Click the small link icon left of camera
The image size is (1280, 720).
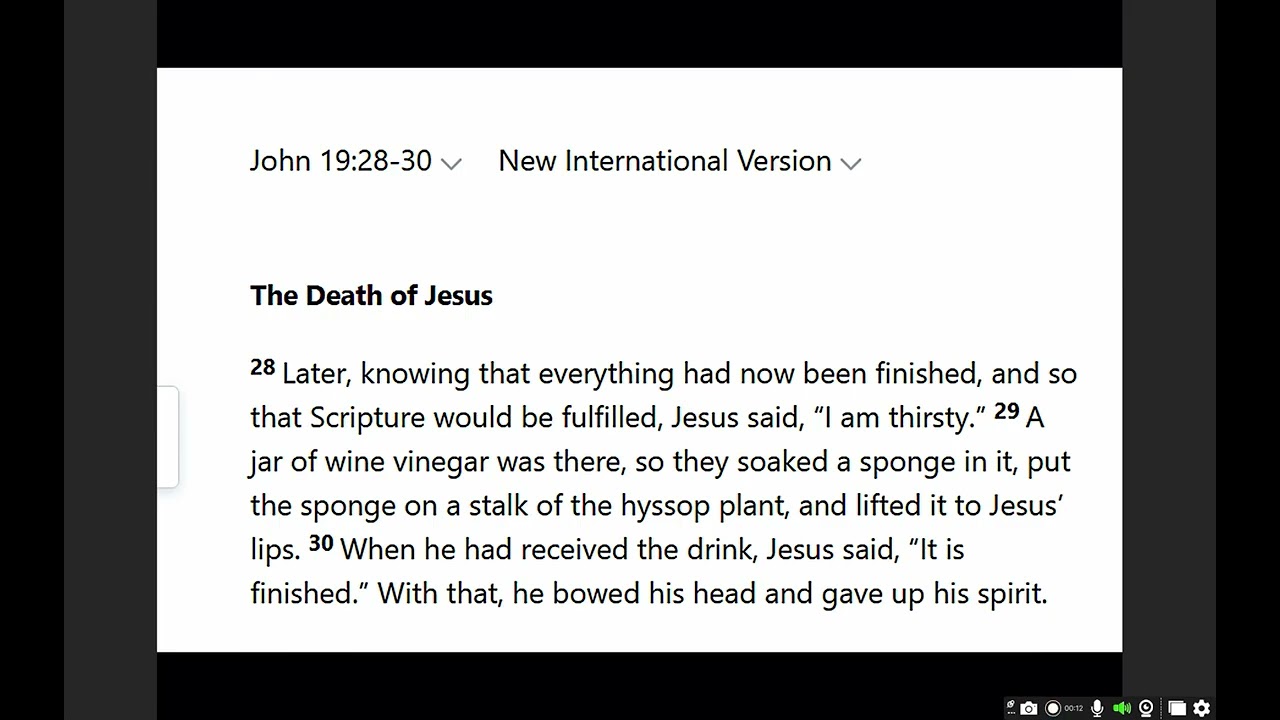(1011, 706)
